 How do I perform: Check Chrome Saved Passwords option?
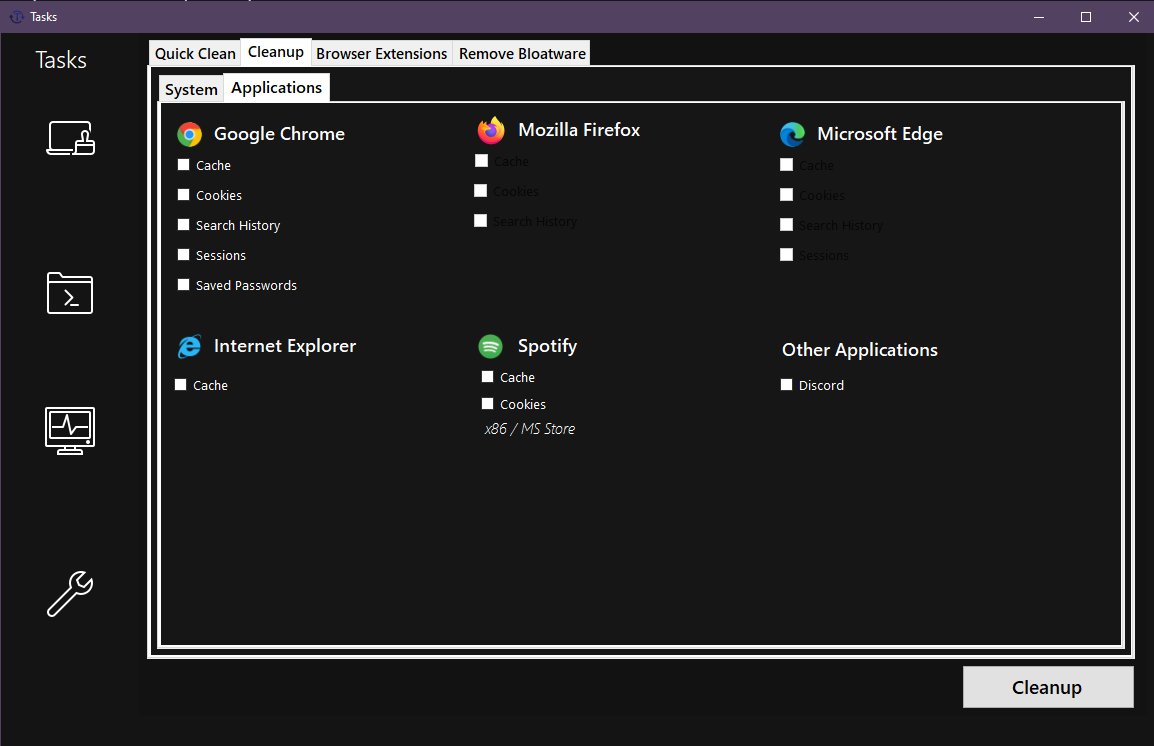pos(183,285)
